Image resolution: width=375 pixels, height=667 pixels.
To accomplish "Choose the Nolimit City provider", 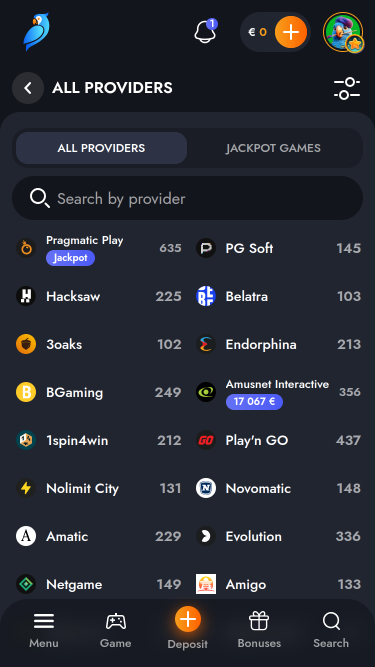I will pyautogui.click(x=99, y=488).
